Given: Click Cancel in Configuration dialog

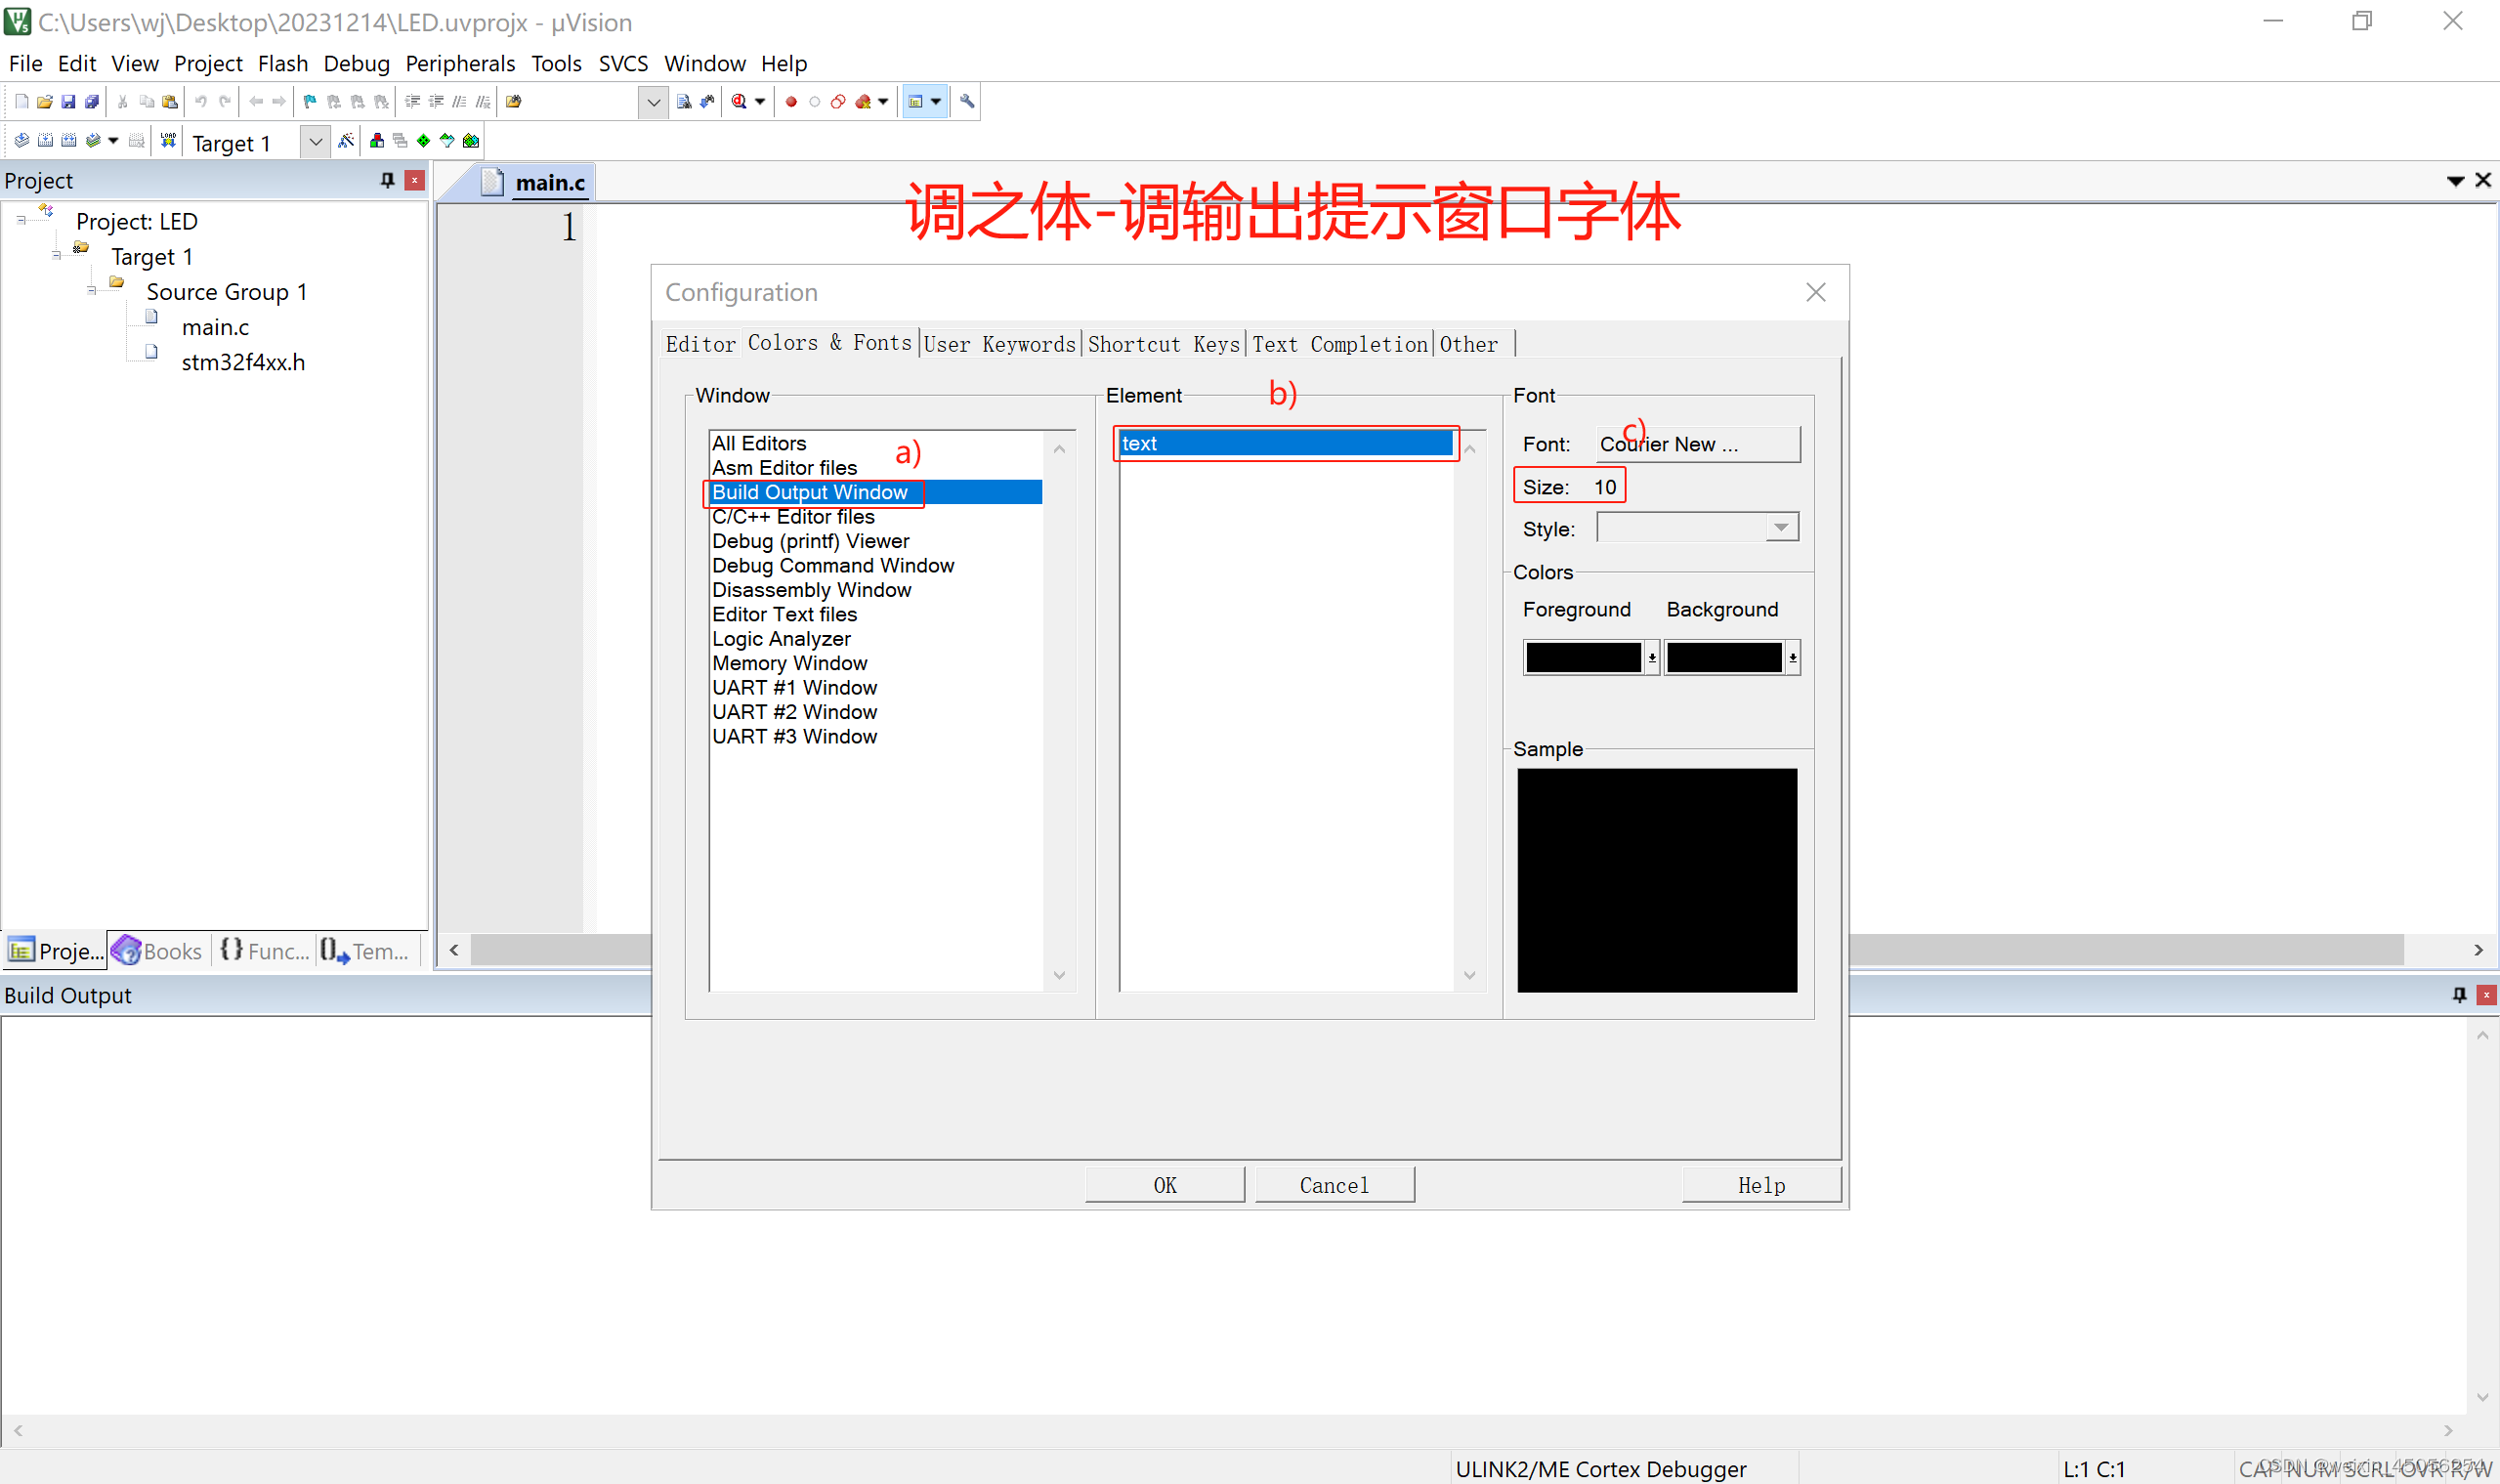Looking at the screenshot, I should pyautogui.click(x=1334, y=1185).
